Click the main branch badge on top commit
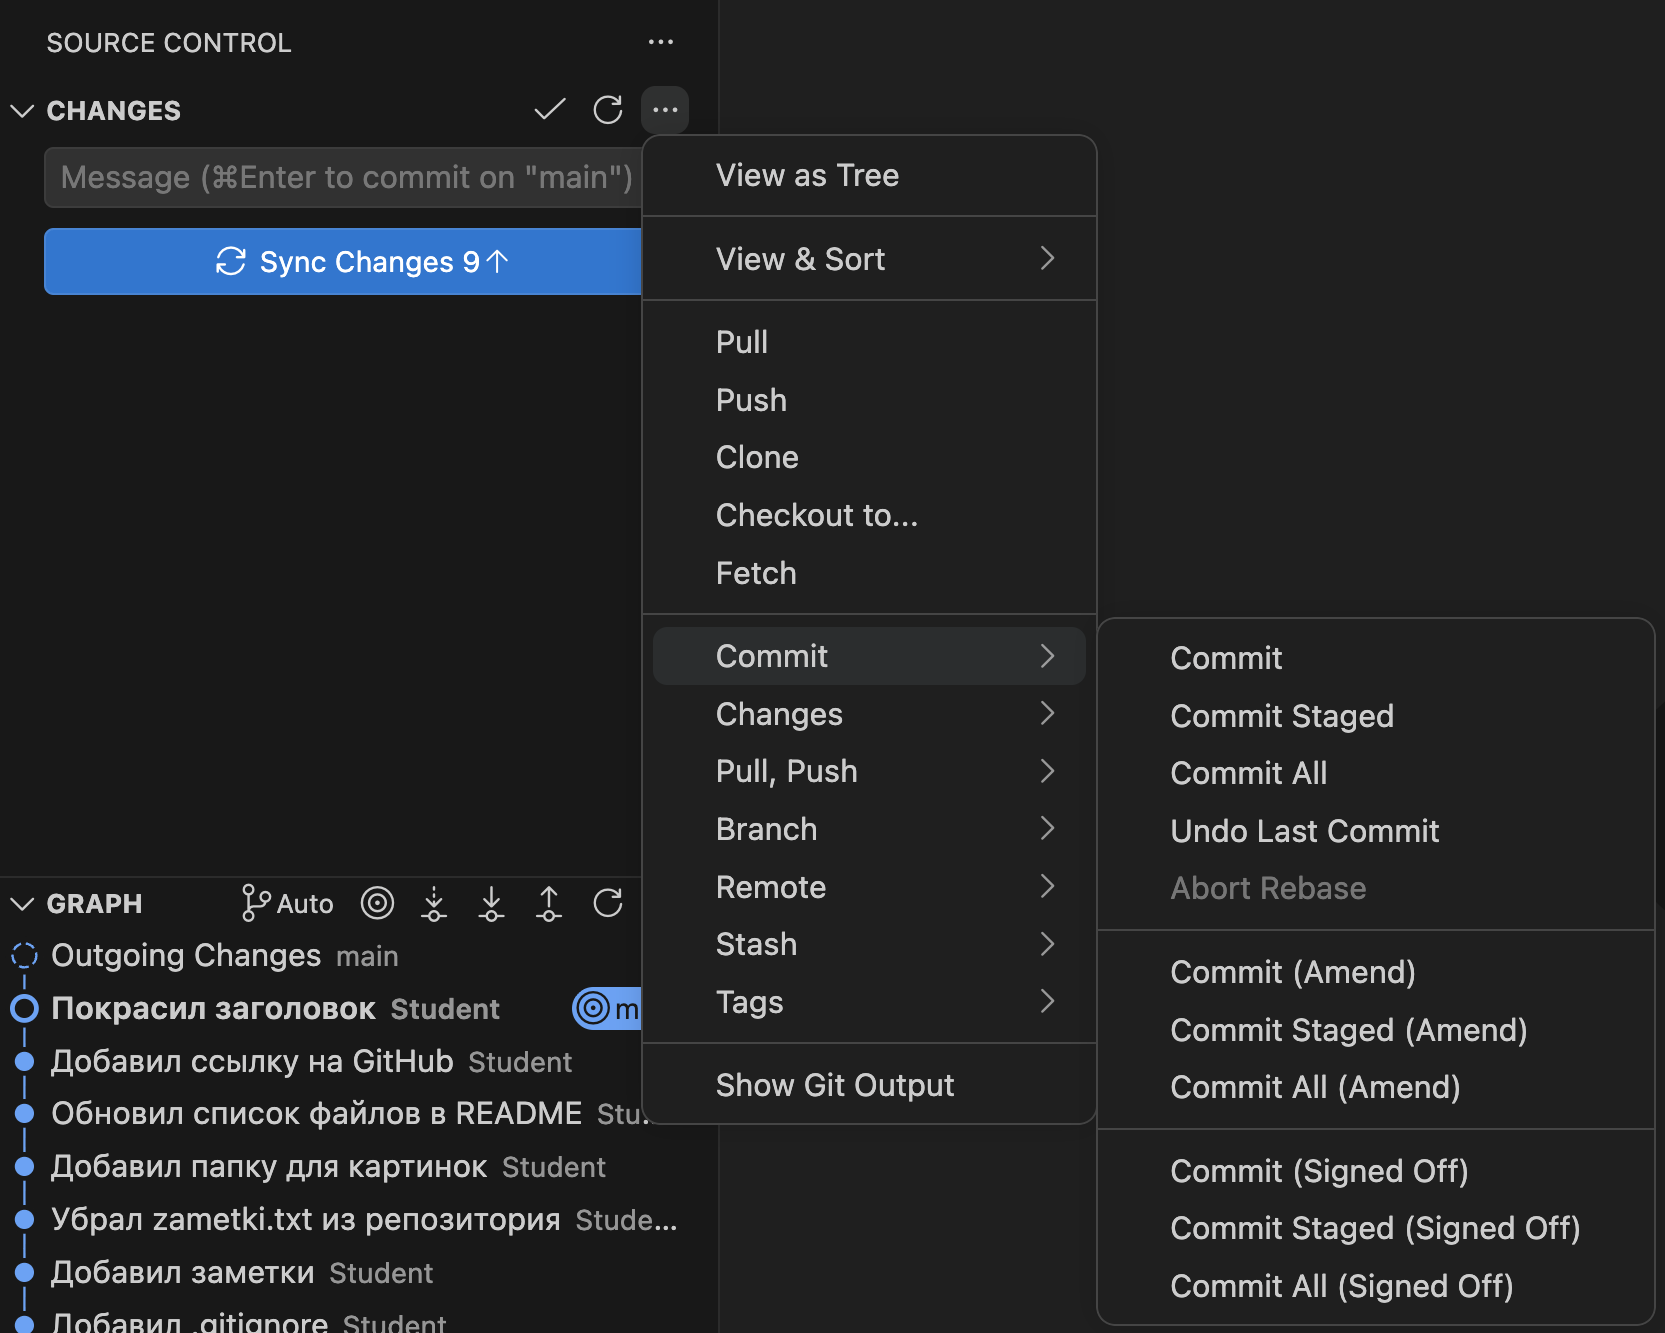 coord(607,1009)
